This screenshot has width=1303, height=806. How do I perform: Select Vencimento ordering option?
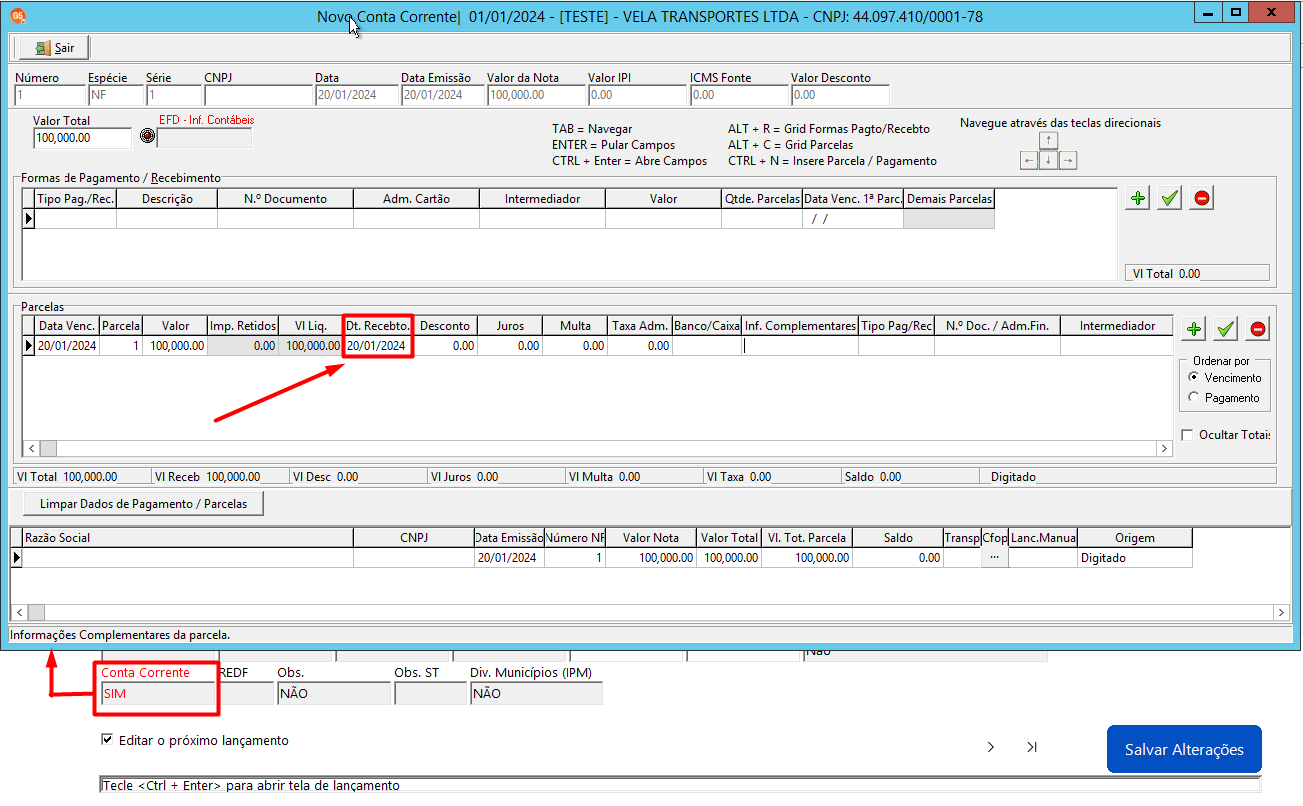coord(1193,378)
